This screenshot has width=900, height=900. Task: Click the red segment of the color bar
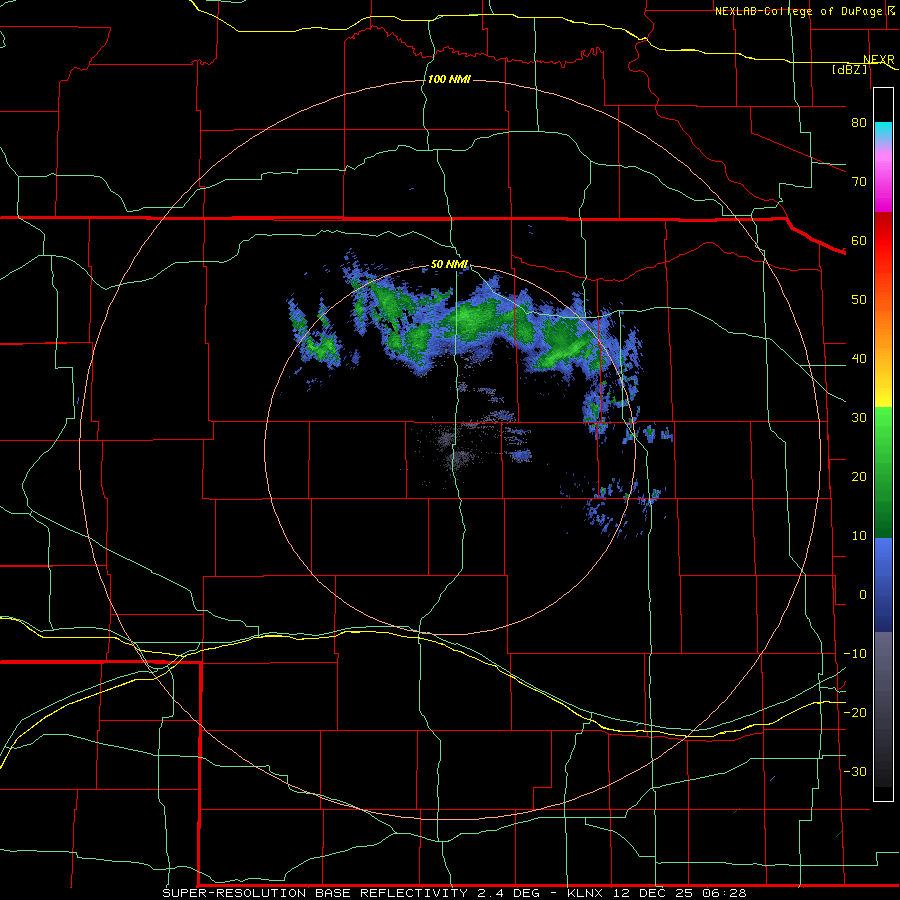coord(883,241)
